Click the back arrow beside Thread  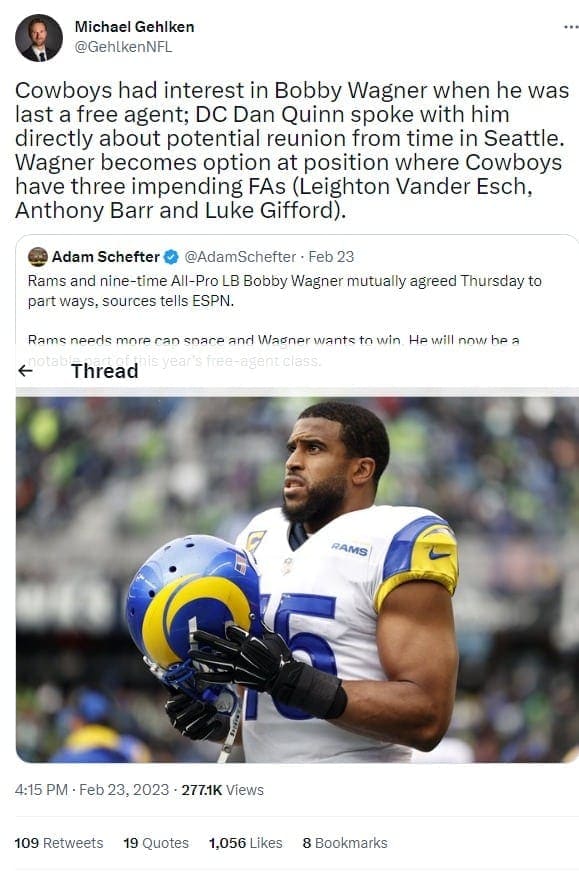[25, 371]
